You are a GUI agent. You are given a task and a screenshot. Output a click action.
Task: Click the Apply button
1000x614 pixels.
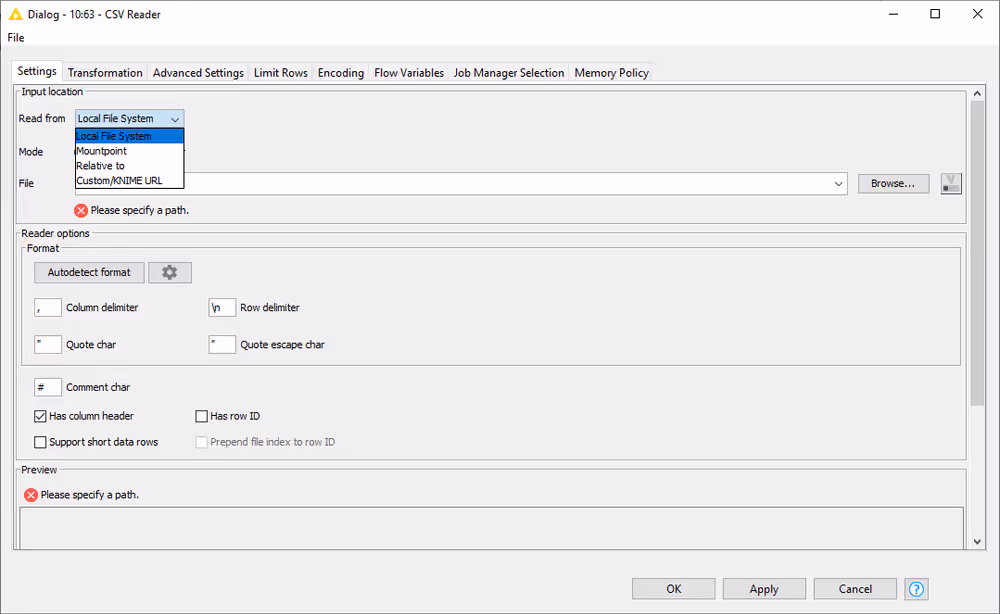pos(763,588)
